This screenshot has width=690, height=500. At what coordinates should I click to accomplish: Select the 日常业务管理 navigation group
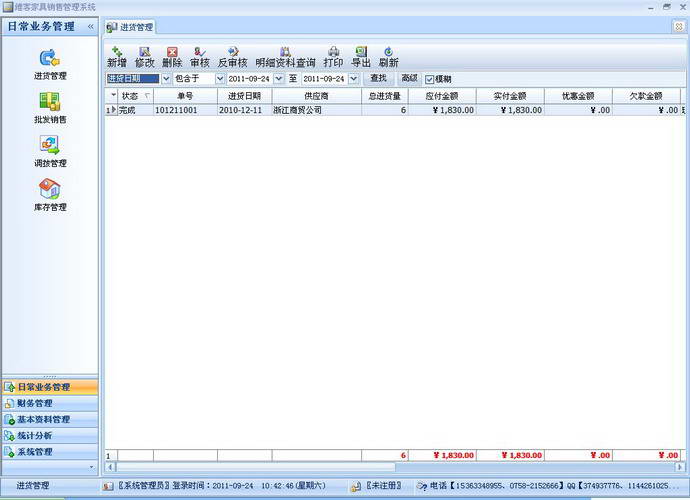50,387
